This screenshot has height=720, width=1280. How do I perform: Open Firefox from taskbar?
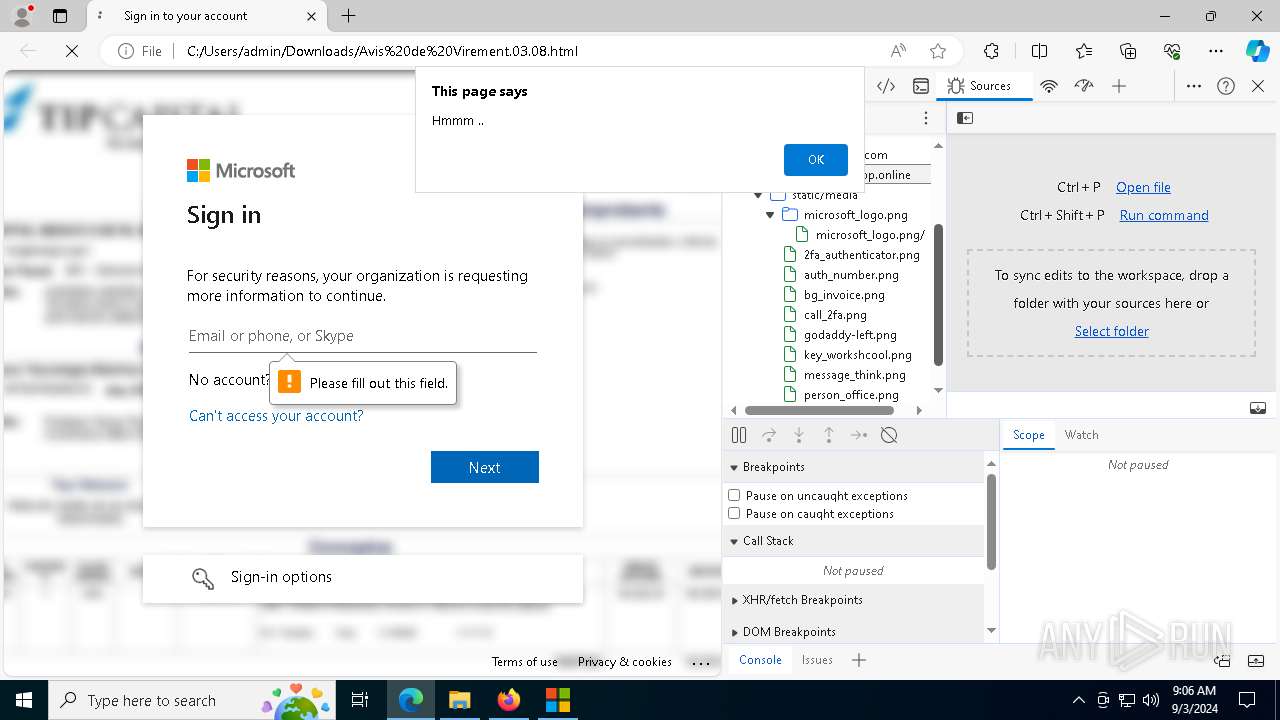(509, 700)
